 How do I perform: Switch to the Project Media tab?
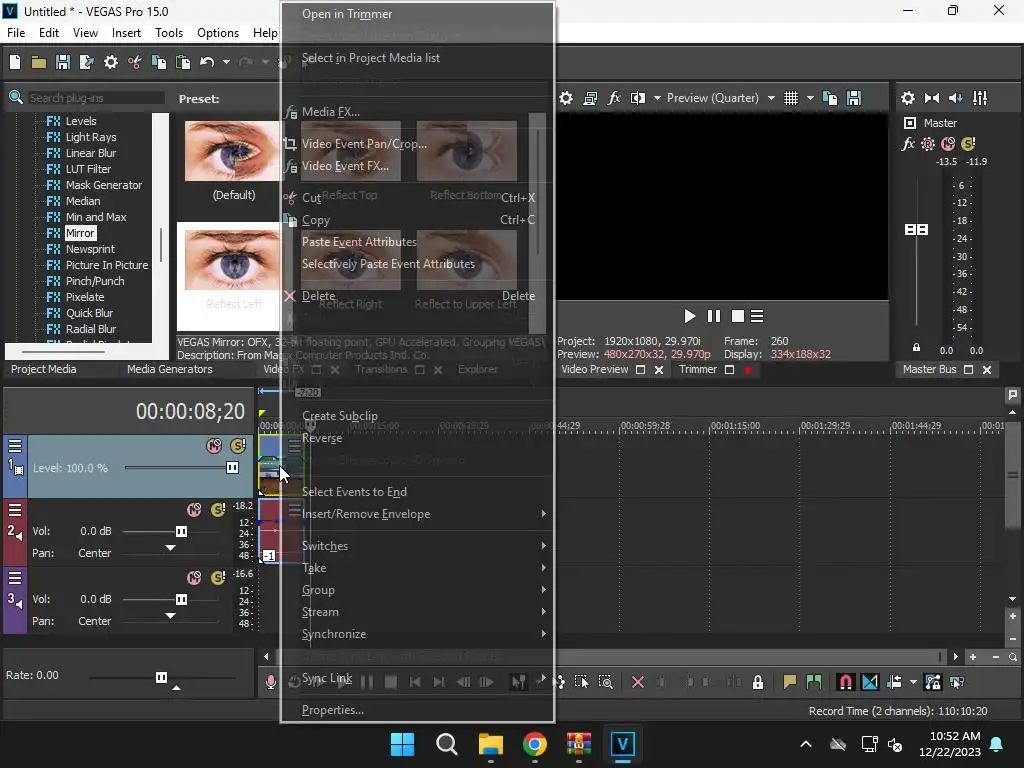point(44,369)
